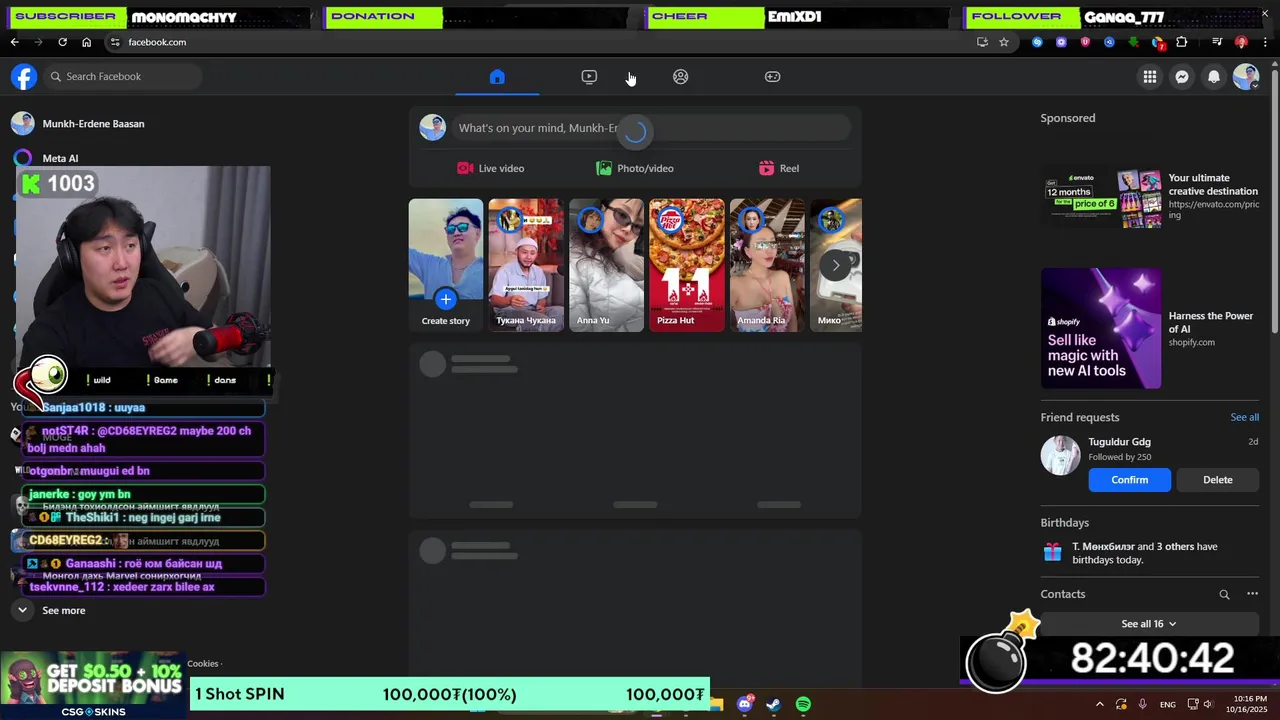Add a Photo/video post
The image size is (1280, 720).
click(635, 168)
